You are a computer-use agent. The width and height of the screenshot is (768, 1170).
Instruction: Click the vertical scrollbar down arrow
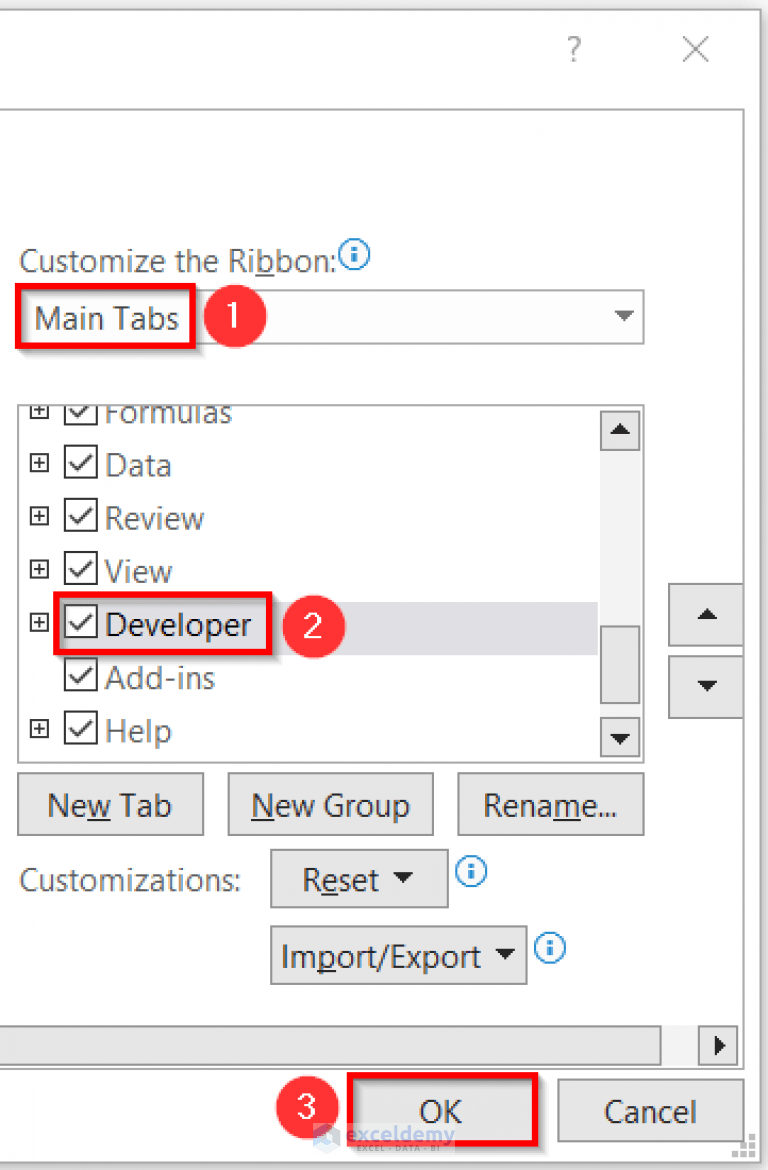click(619, 737)
